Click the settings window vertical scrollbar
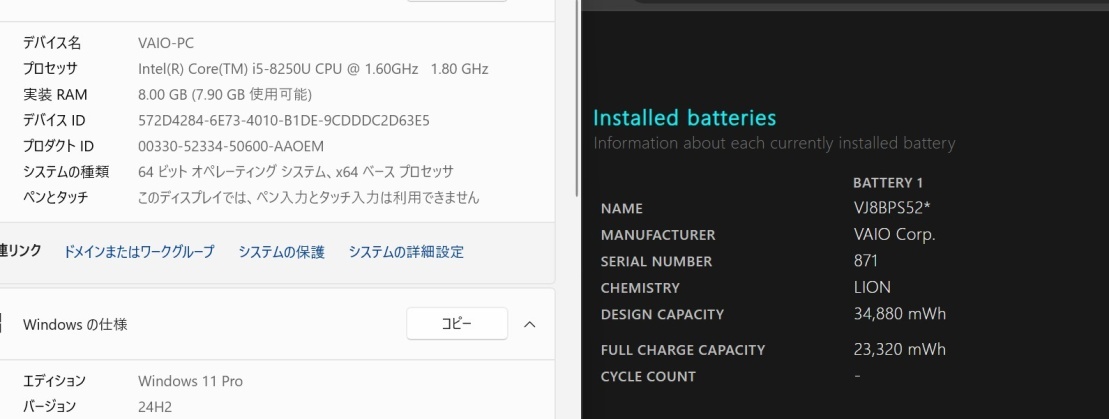 click(577, 99)
